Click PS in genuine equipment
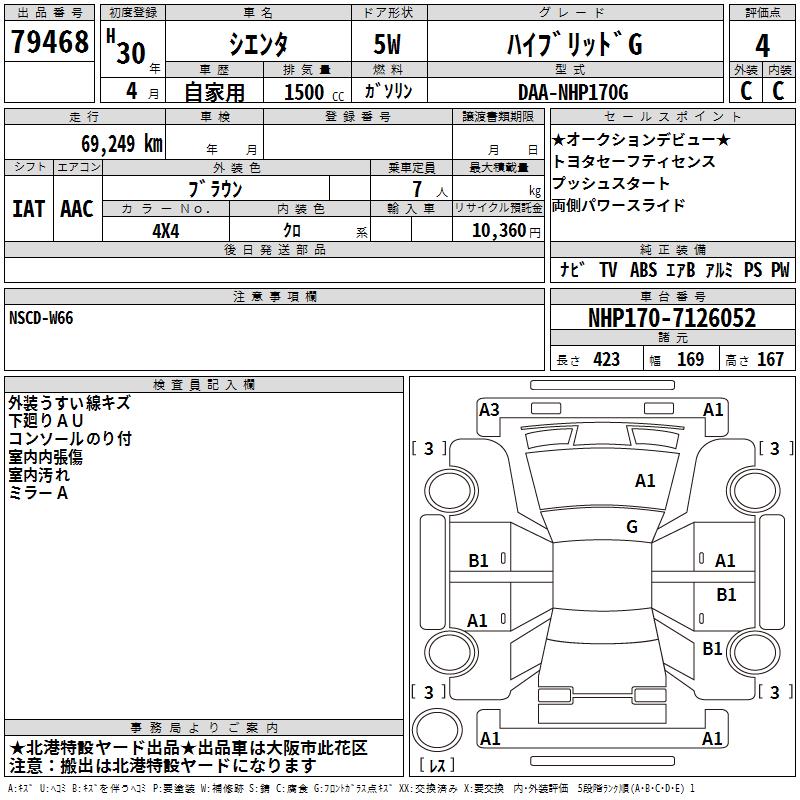The width and height of the screenshot is (800, 800). pyautogui.click(x=753, y=269)
